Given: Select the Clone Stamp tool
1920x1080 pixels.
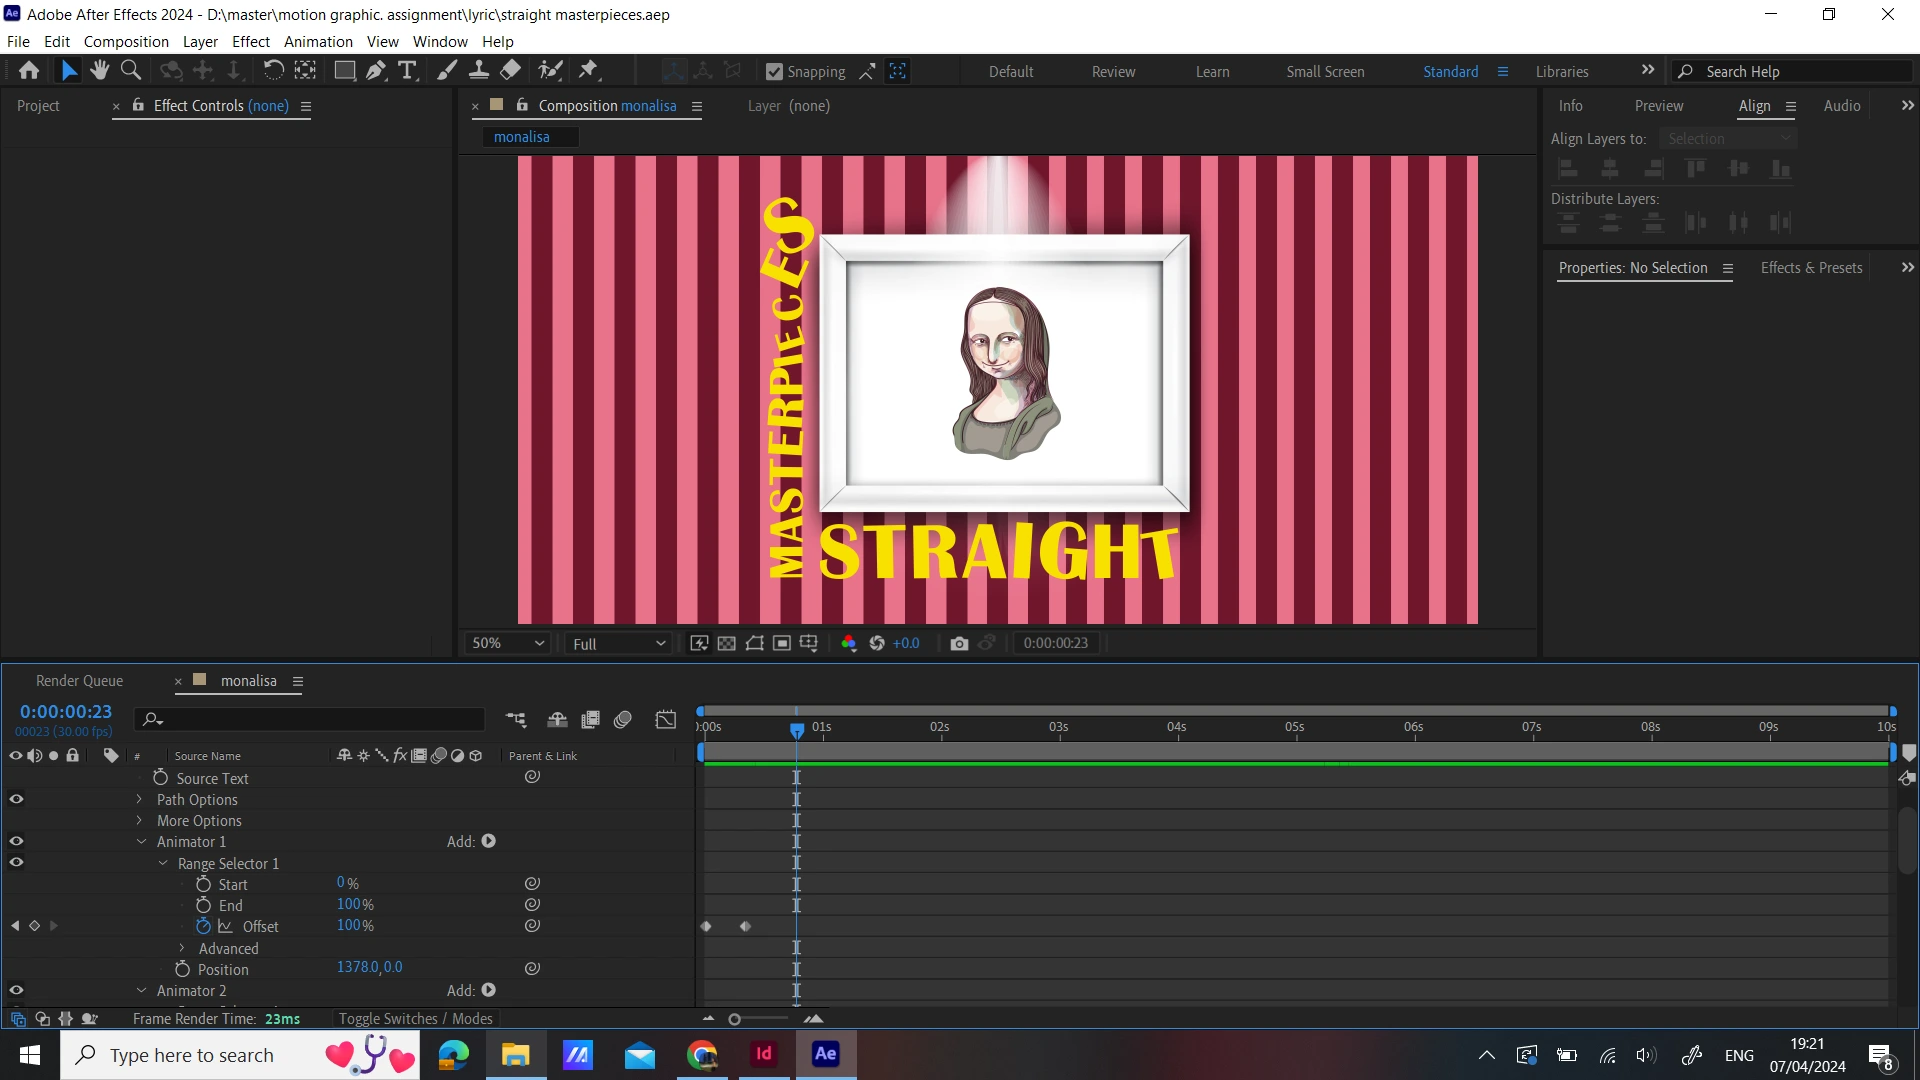Looking at the screenshot, I should tap(479, 71).
